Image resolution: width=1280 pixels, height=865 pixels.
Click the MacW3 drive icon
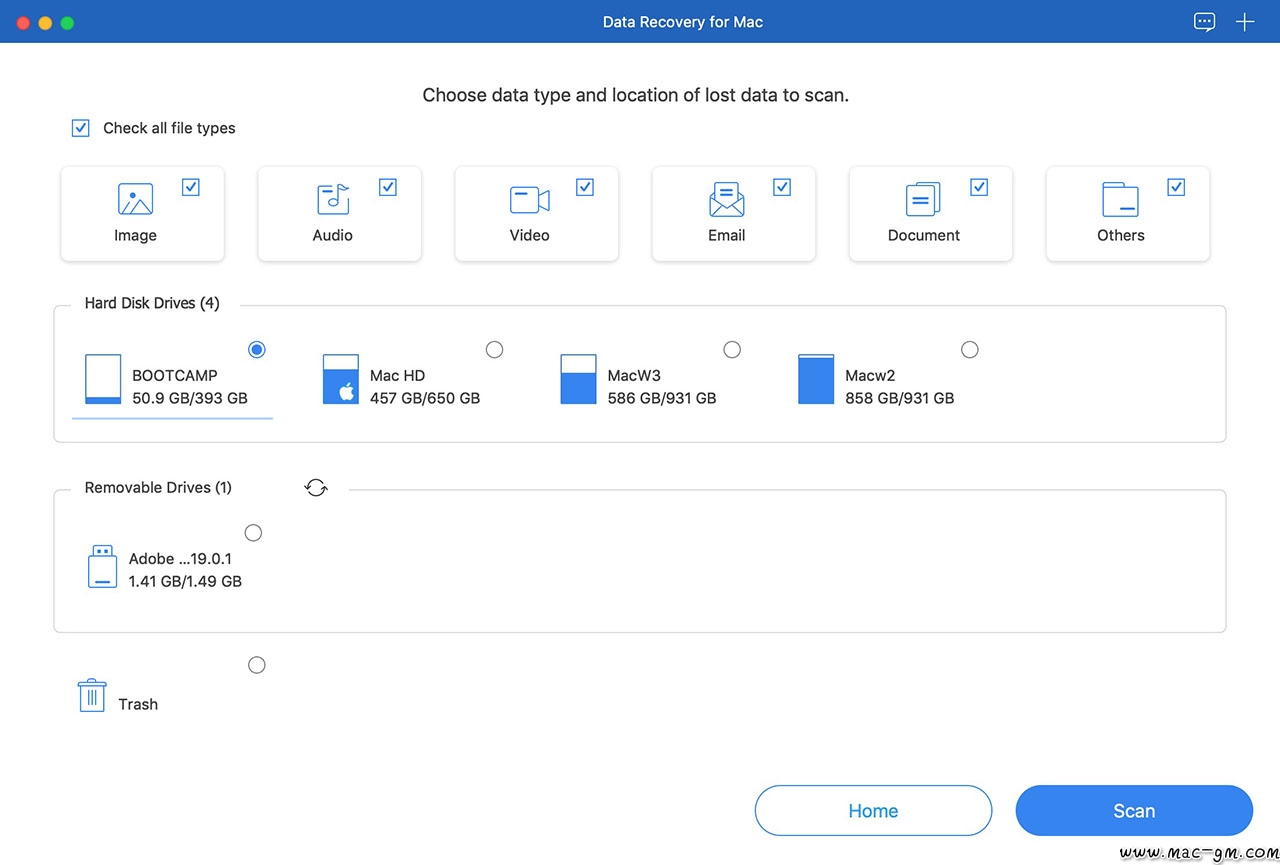(578, 379)
